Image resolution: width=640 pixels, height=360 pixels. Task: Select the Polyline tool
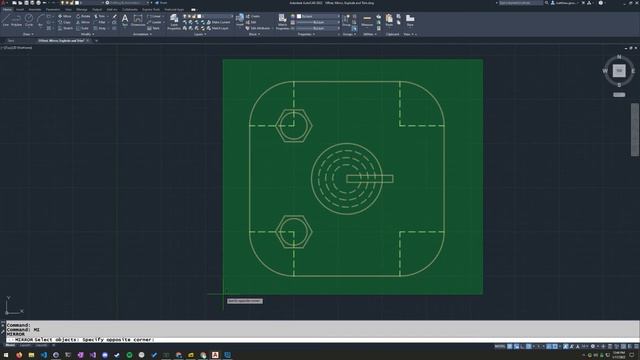(x=17, y=20)
